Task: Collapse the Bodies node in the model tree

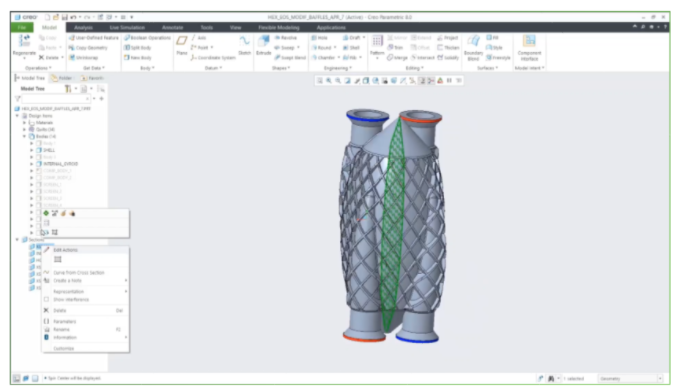Action: [x=25, y=136]
